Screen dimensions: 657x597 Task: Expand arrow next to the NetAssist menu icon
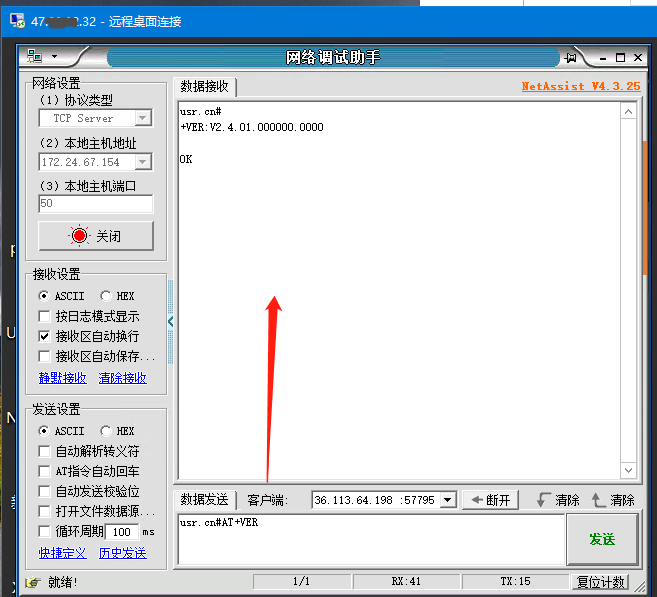coord(54,57)
